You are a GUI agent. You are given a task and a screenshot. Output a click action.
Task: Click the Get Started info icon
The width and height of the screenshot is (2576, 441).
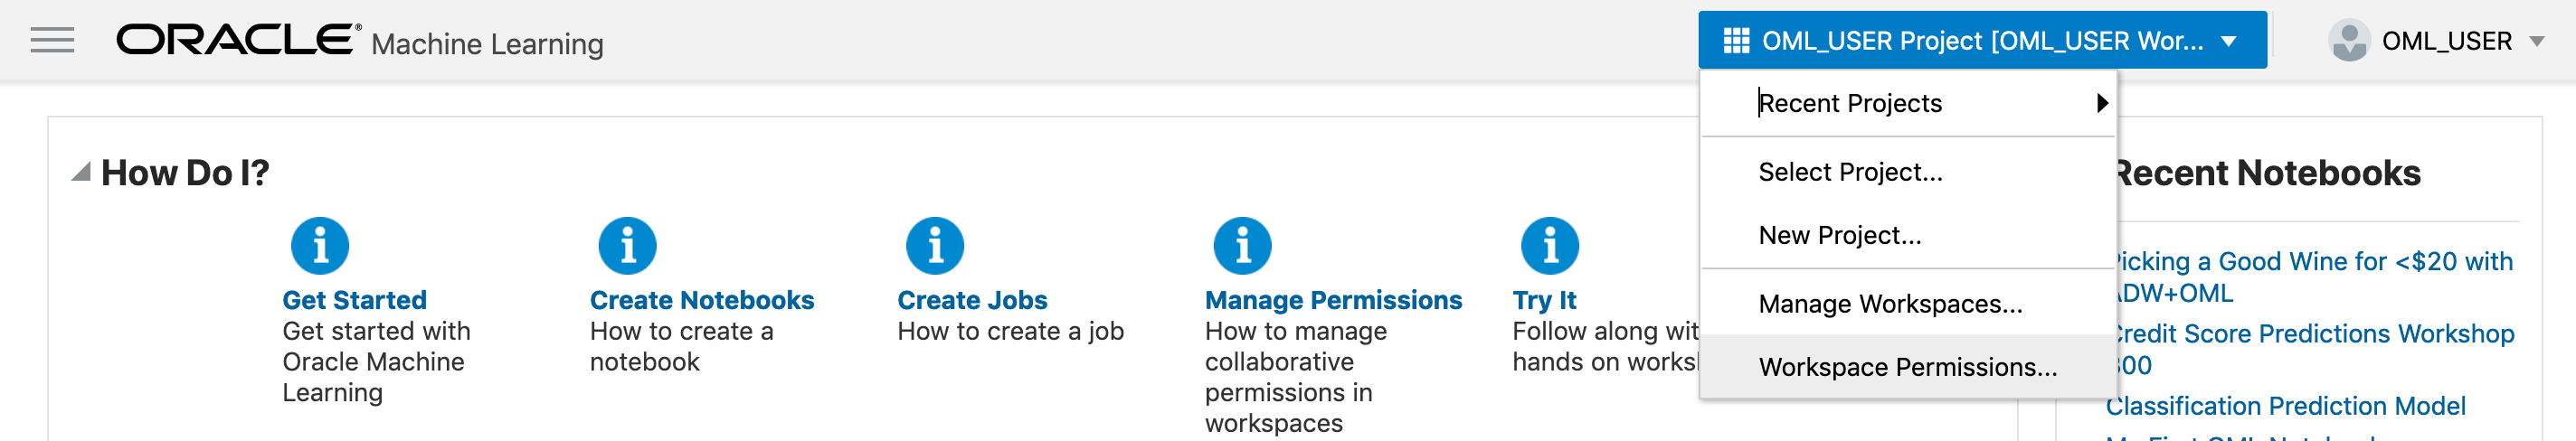[320, 245]
